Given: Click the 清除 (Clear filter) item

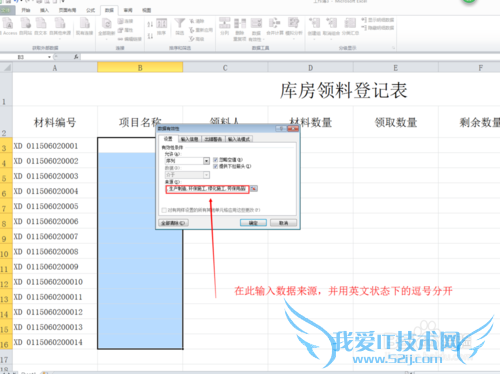Looking at the screenshot, I should (x=197, y=21).
